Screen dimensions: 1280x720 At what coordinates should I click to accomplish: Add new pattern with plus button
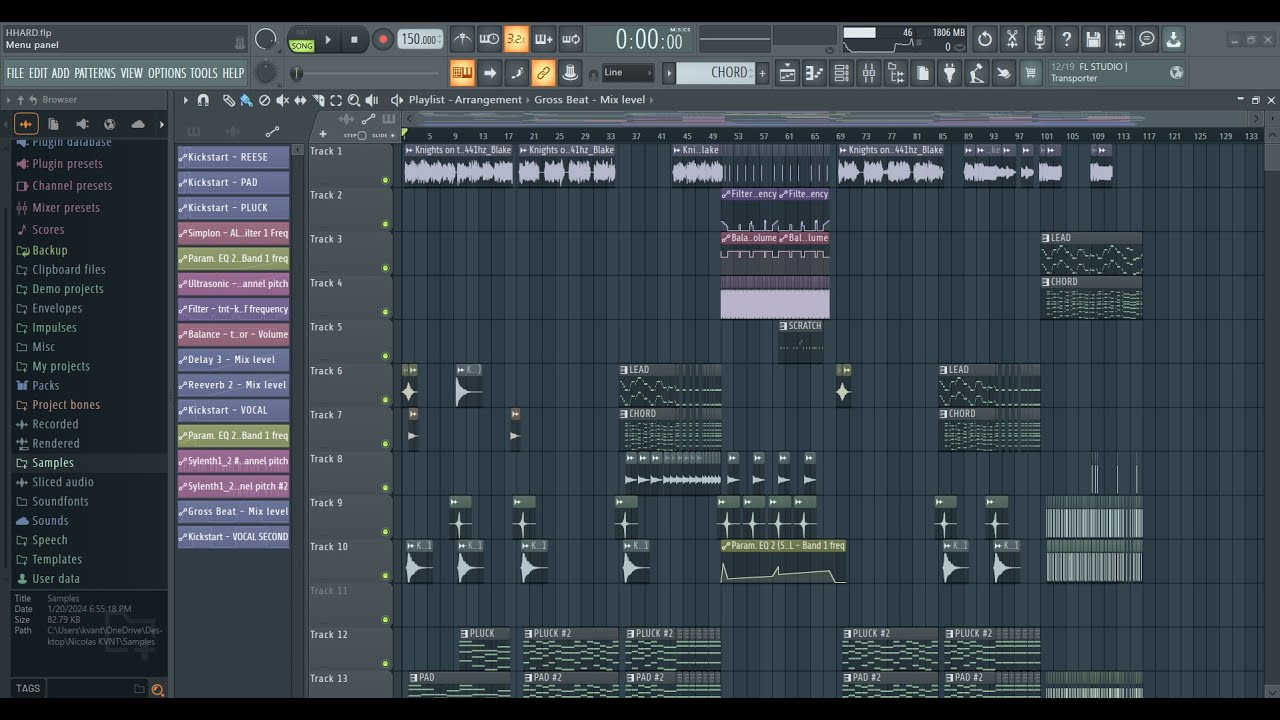tap(762, 73)
